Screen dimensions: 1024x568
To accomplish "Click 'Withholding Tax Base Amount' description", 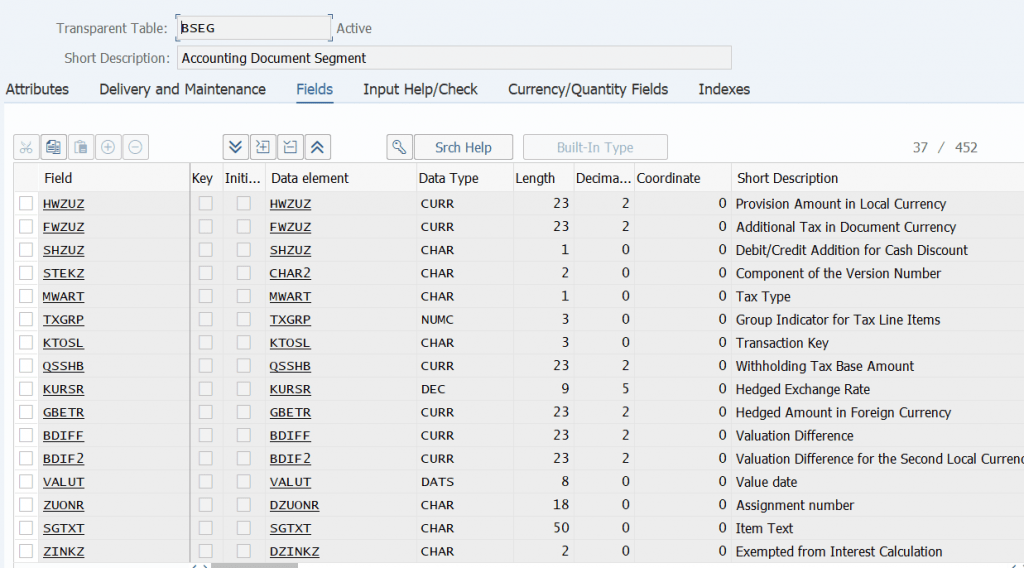I will [x=825, y=366].
